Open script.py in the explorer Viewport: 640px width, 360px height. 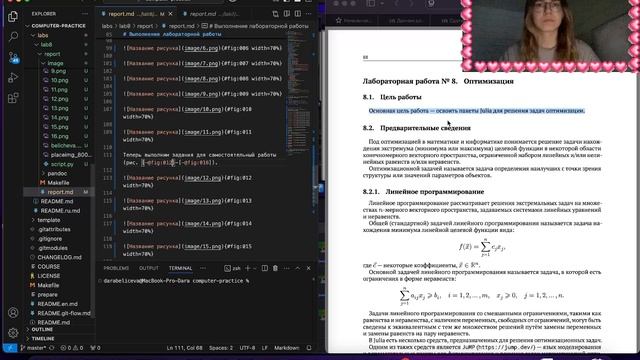click(x=62, y=164)
